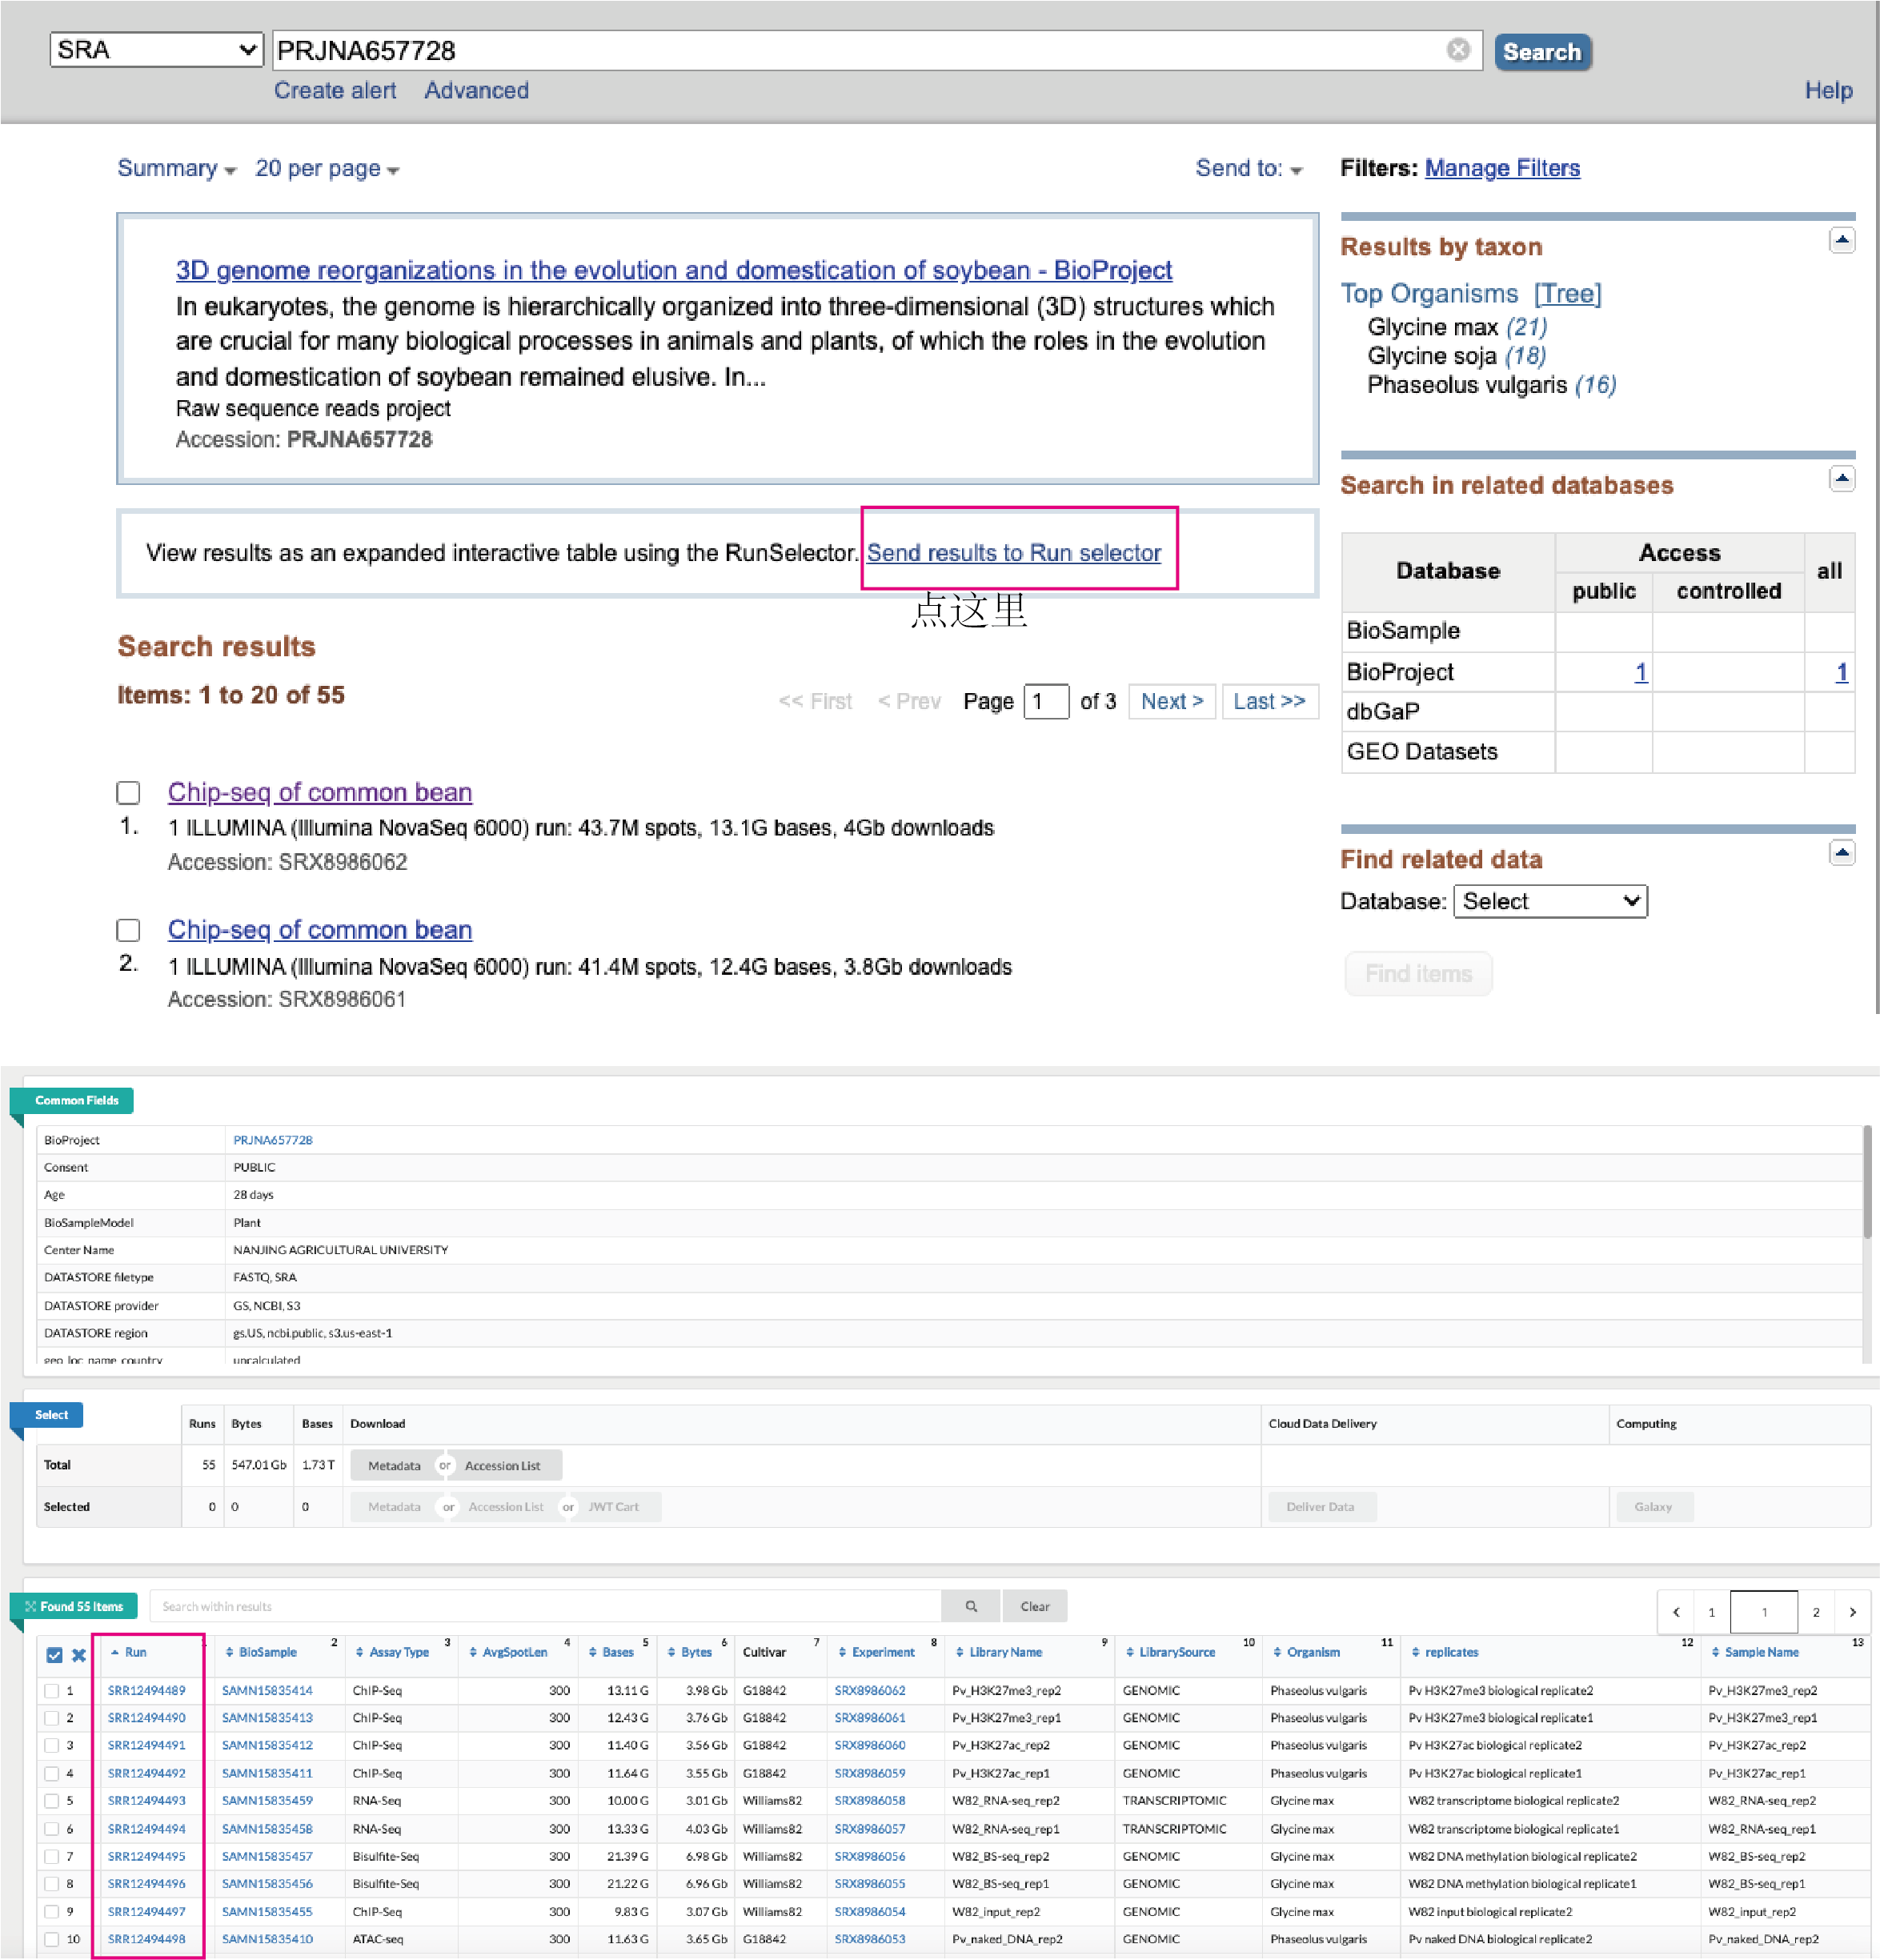
Task: Open the Find related data Database select
Action: [1550, 901]
